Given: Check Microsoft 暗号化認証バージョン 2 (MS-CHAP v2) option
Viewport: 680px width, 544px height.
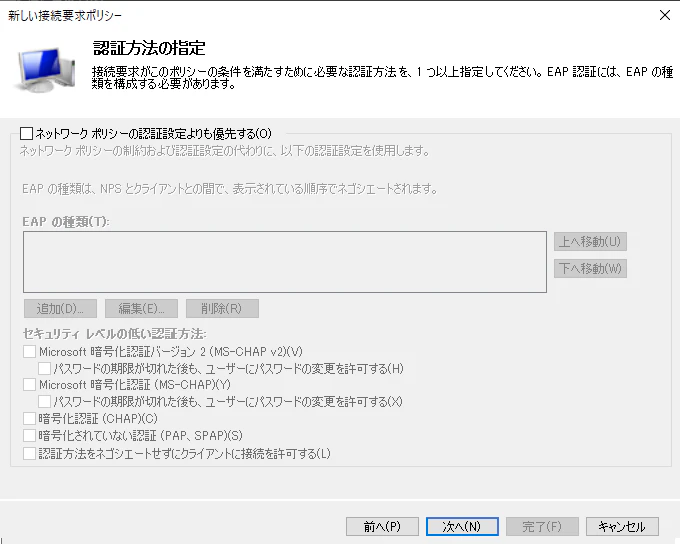Looking at the screenshot, I should 29,351.
